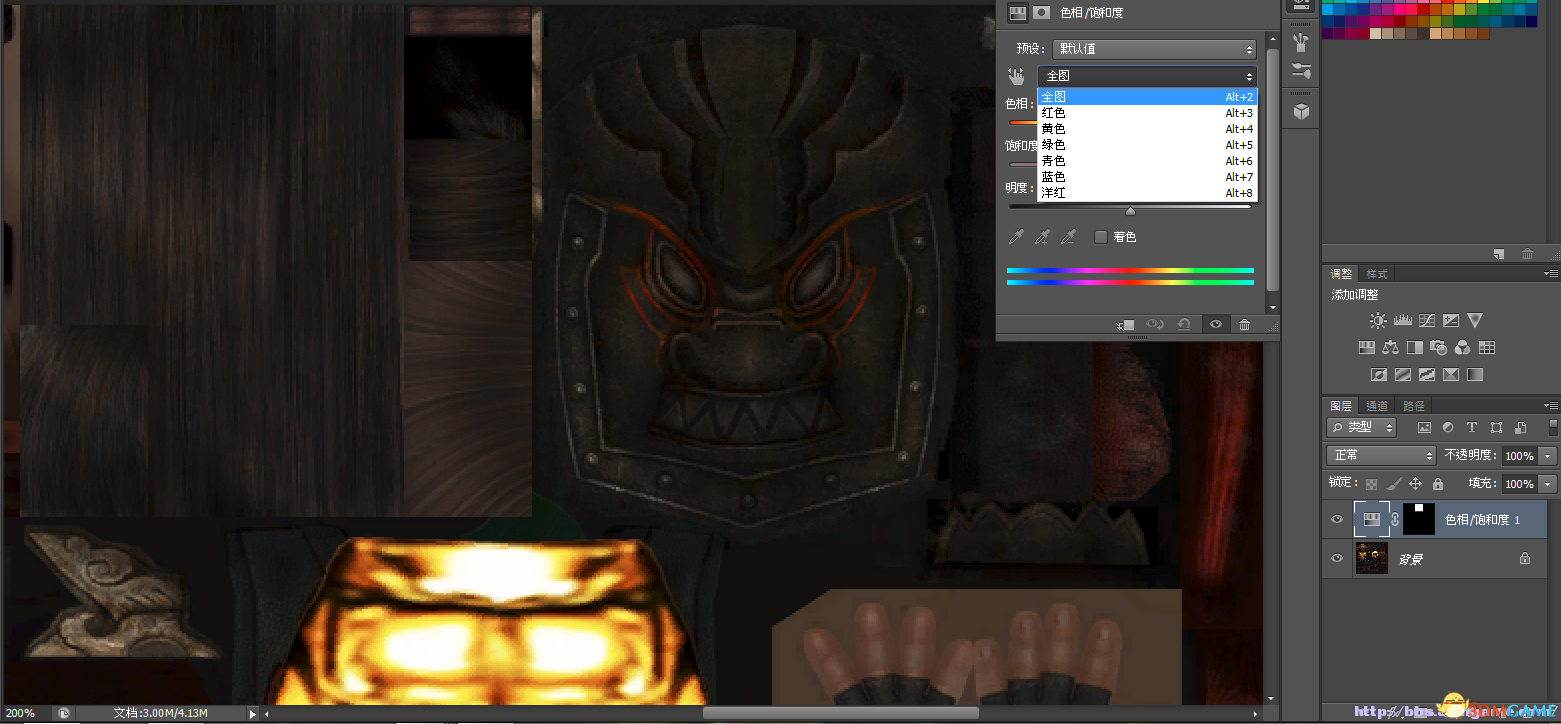This screenshot has height=724, width=1561.
Task: Click the on-image adjustment hand tool
Action: pyautogui.click(x=1017, y=76)
